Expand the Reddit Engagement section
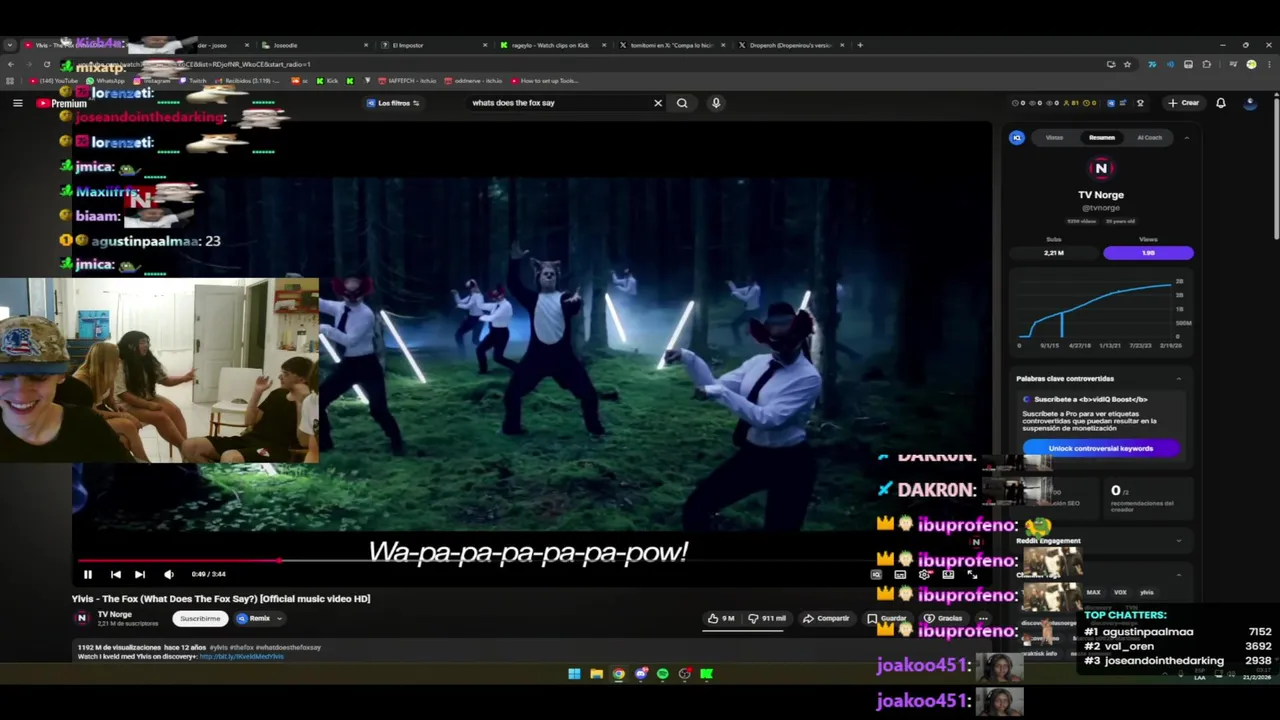This screenshot has height=720, width=1280. click(x=1178, y=541)
